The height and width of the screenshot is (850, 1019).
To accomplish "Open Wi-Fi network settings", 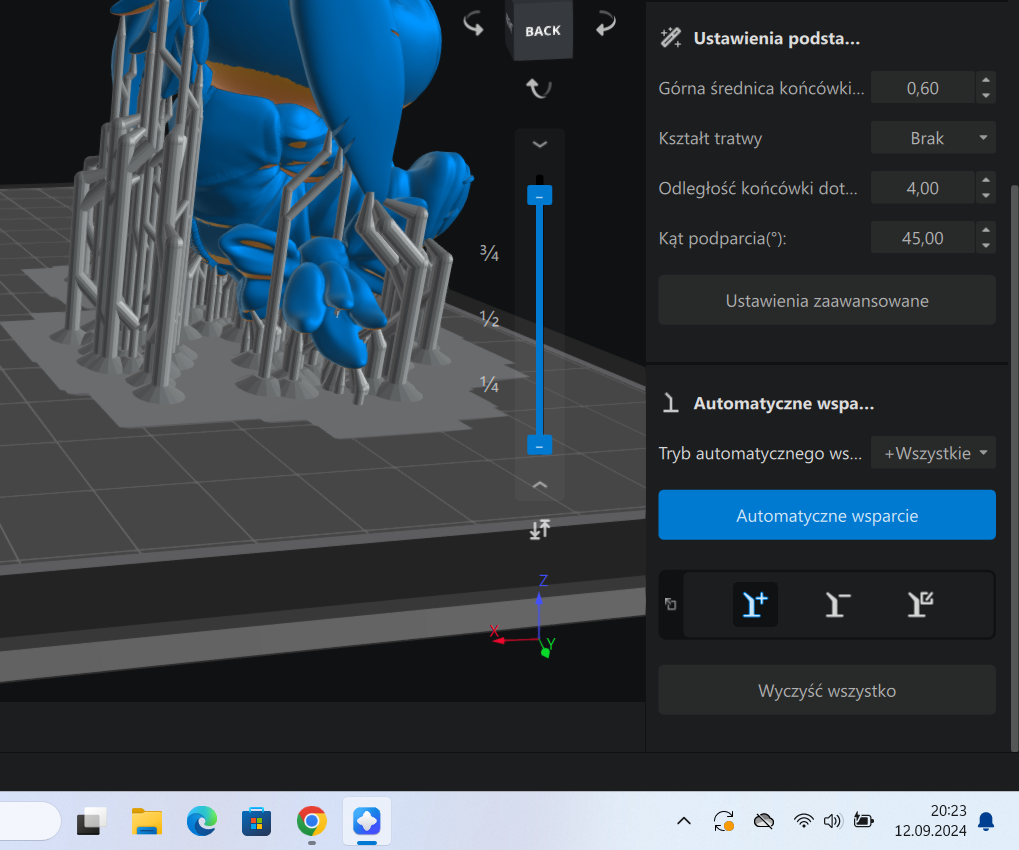I will point(804,821).
